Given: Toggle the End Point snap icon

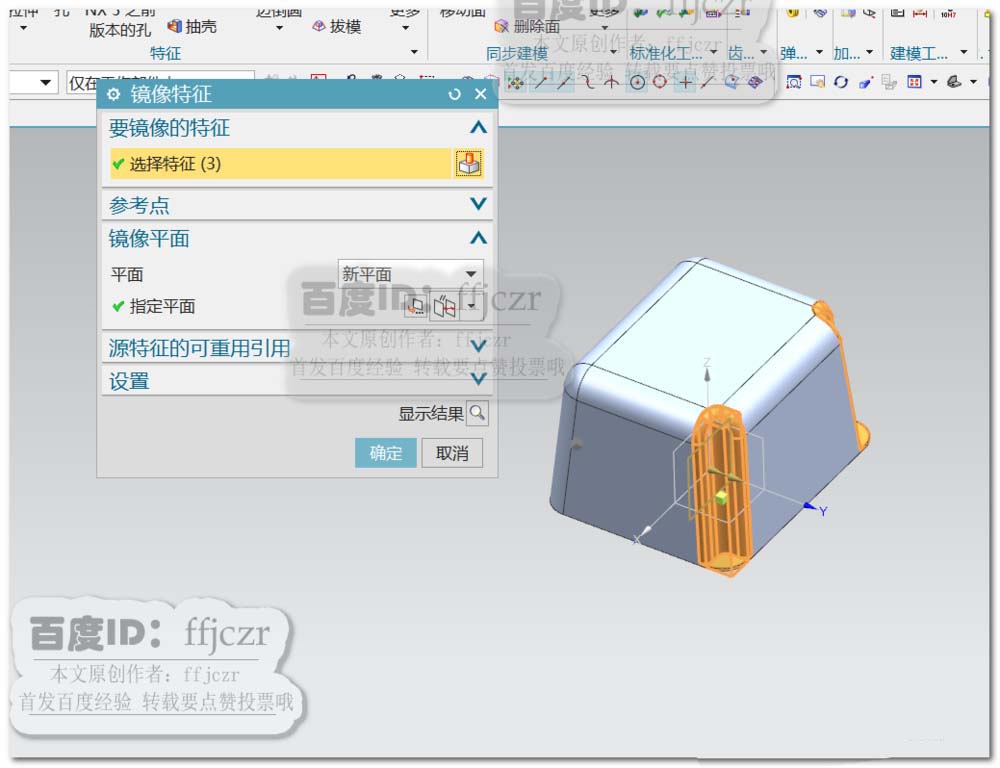Looking at the screenshot, I should pos(541,82).
